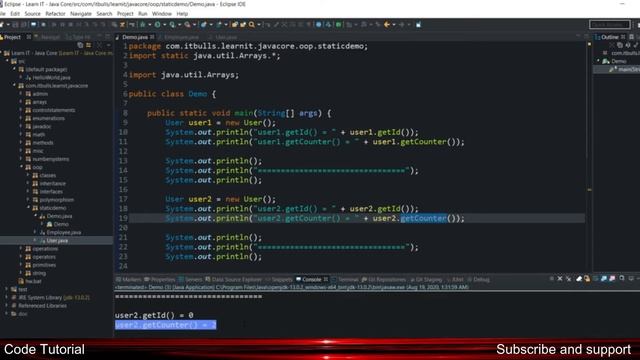Collapse the staticdemo package node
The image size is (640, 360).
(28, 208)
